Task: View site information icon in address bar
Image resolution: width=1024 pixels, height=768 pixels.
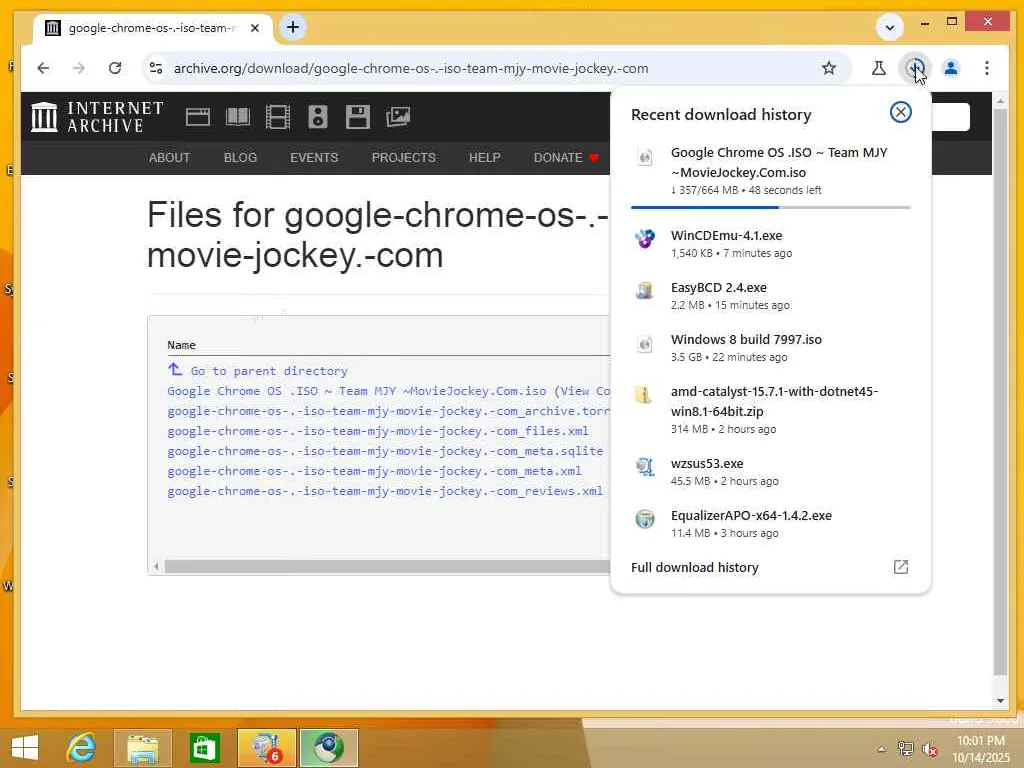Action: 156,68
